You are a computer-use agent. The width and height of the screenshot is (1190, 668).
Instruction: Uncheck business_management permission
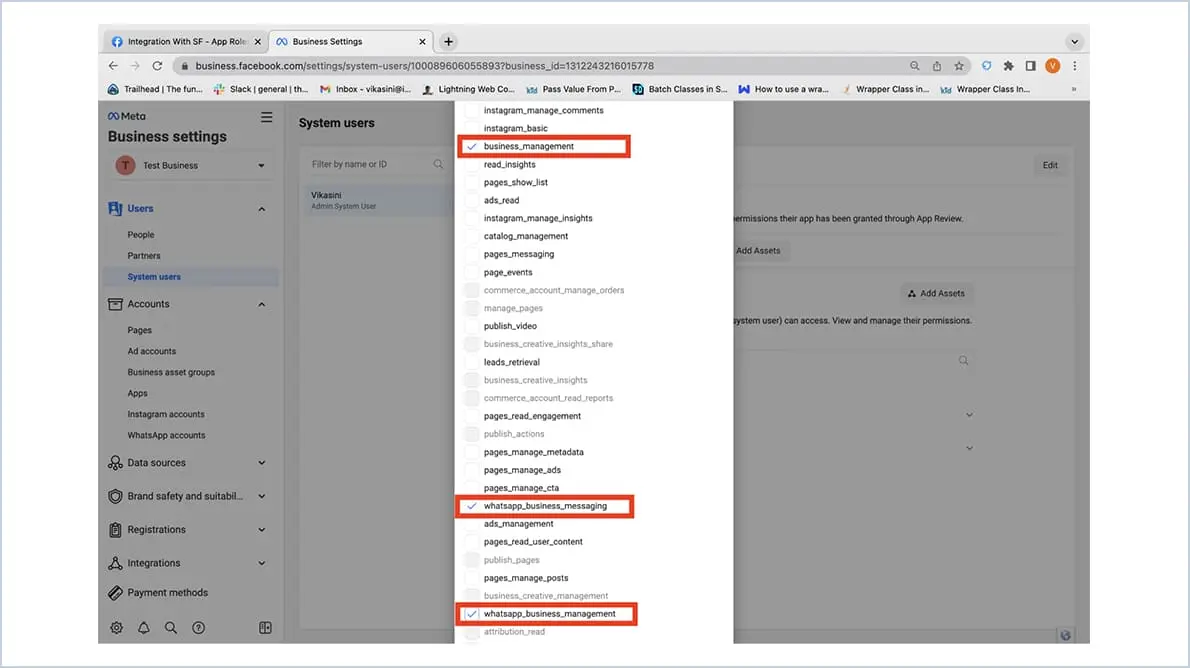click(472, 147)
